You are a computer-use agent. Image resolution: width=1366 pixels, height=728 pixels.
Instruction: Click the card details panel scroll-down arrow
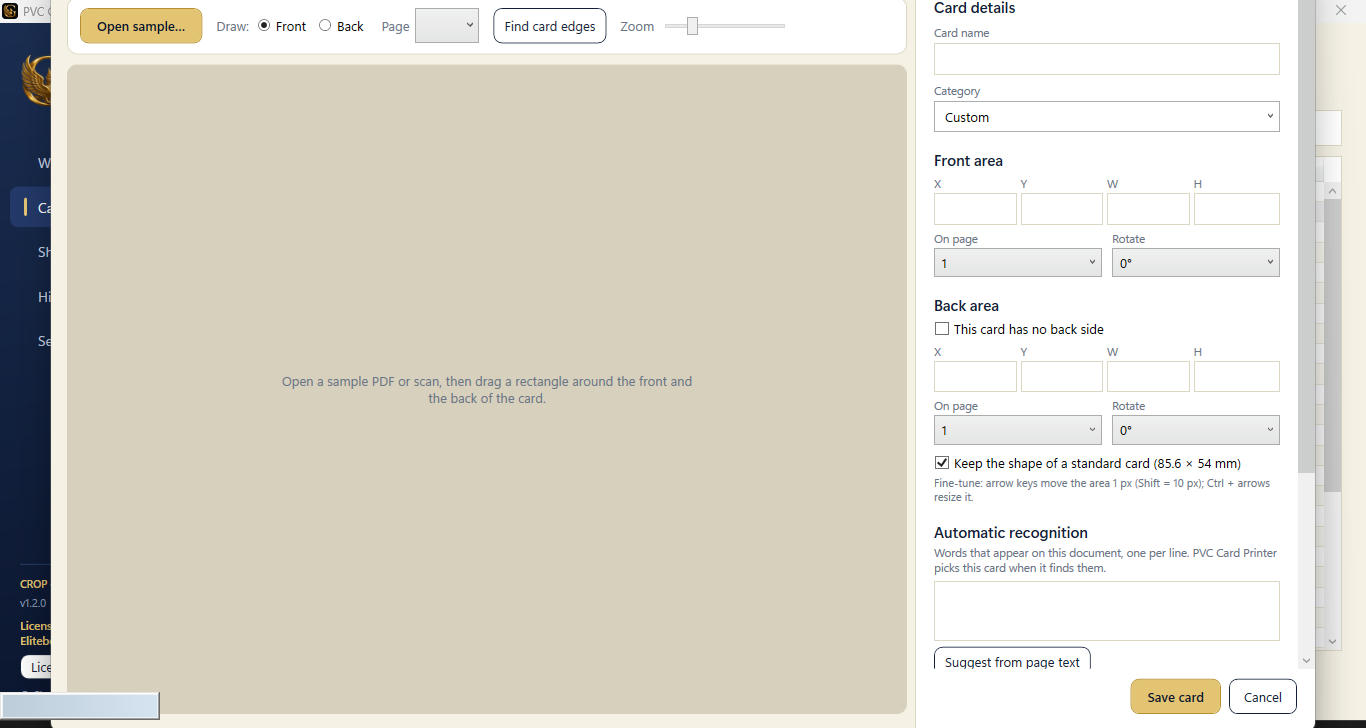[1306, 661]
